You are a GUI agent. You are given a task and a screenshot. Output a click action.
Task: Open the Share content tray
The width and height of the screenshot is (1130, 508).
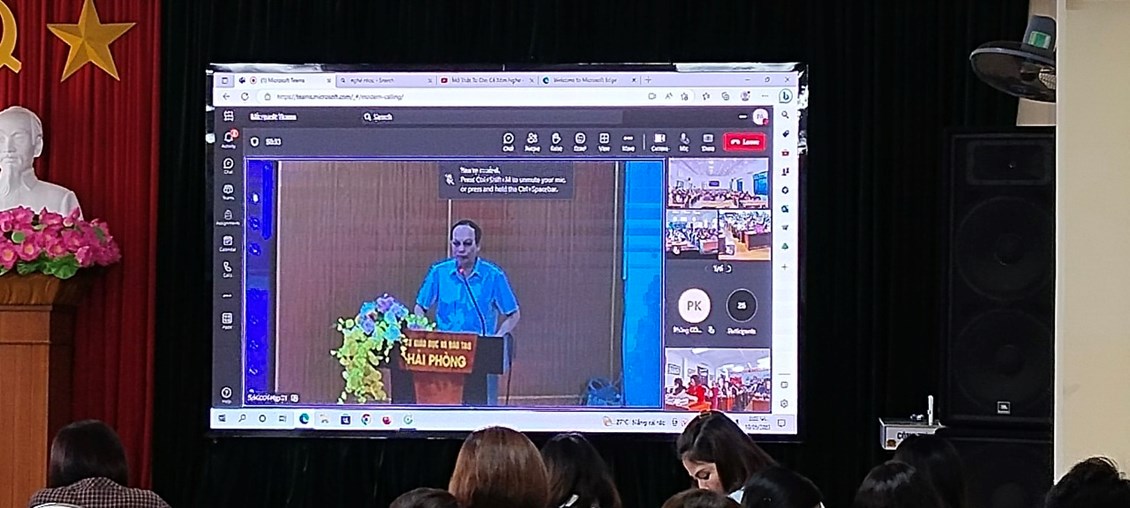tap(708, 141)
